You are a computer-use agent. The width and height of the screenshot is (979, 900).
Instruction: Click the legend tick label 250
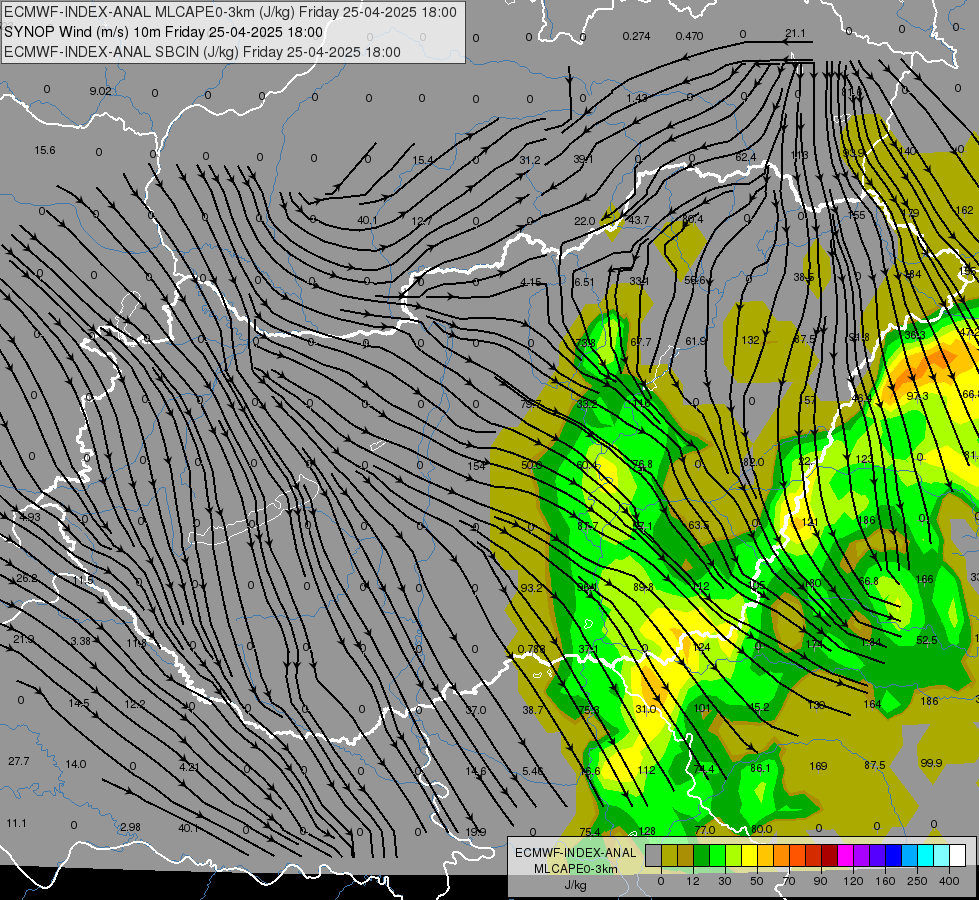[x=917, y=881]
